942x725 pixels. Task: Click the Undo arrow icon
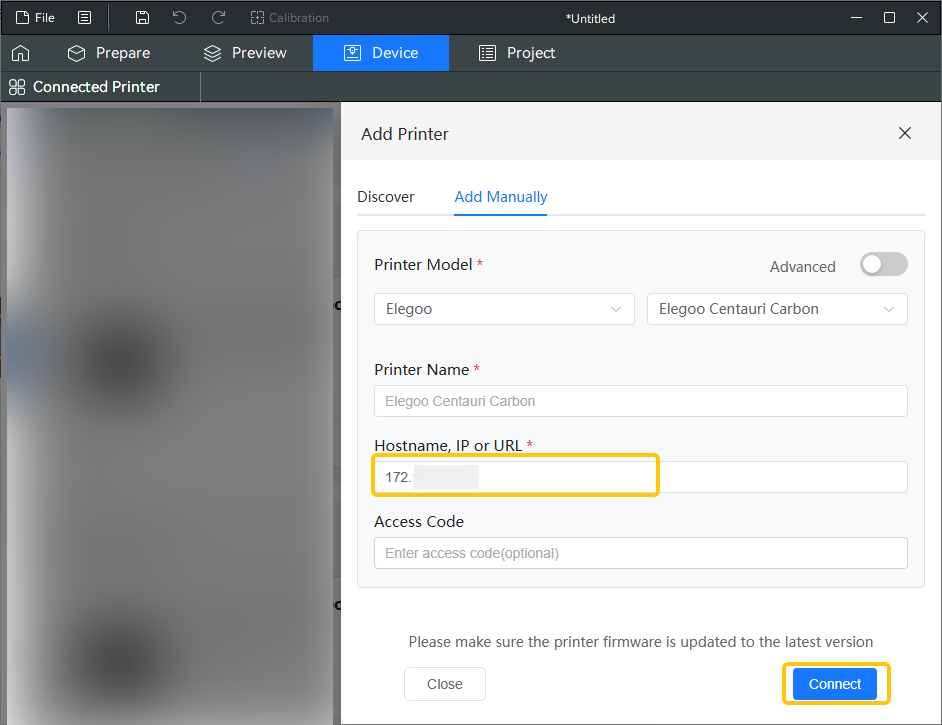click(x=179, y=17)
